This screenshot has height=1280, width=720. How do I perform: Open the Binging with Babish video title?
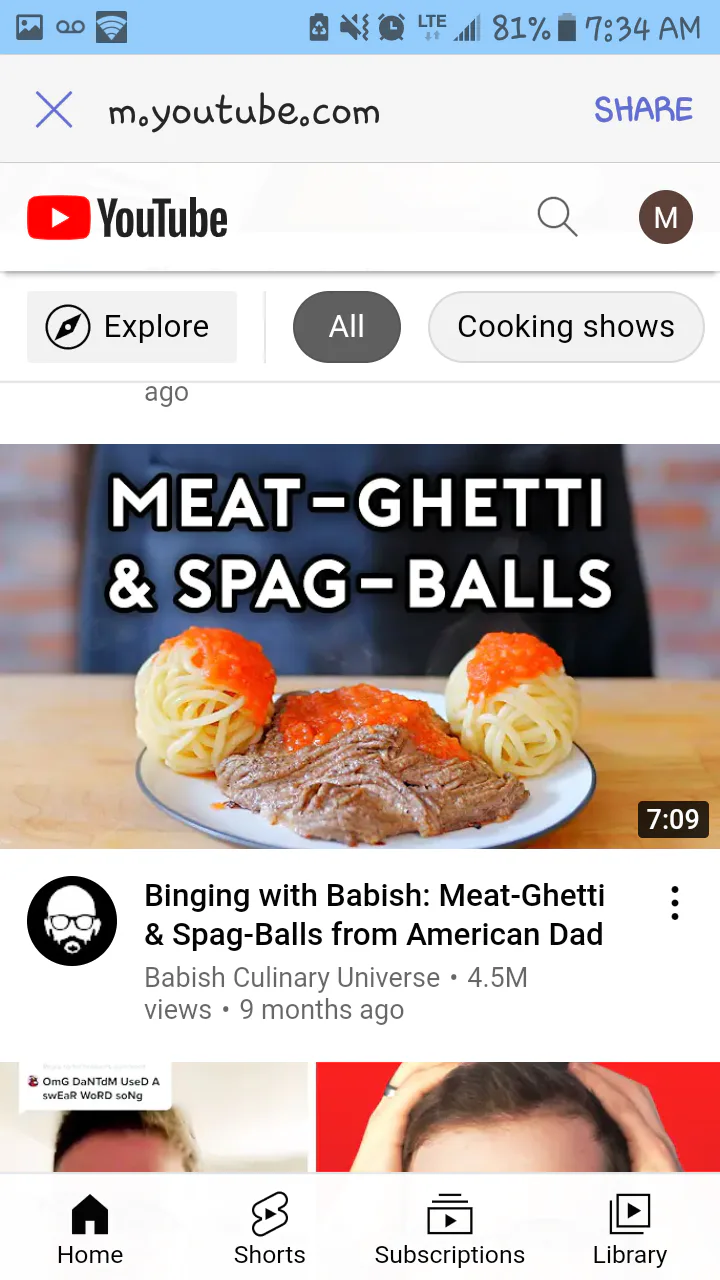point(375,915)
